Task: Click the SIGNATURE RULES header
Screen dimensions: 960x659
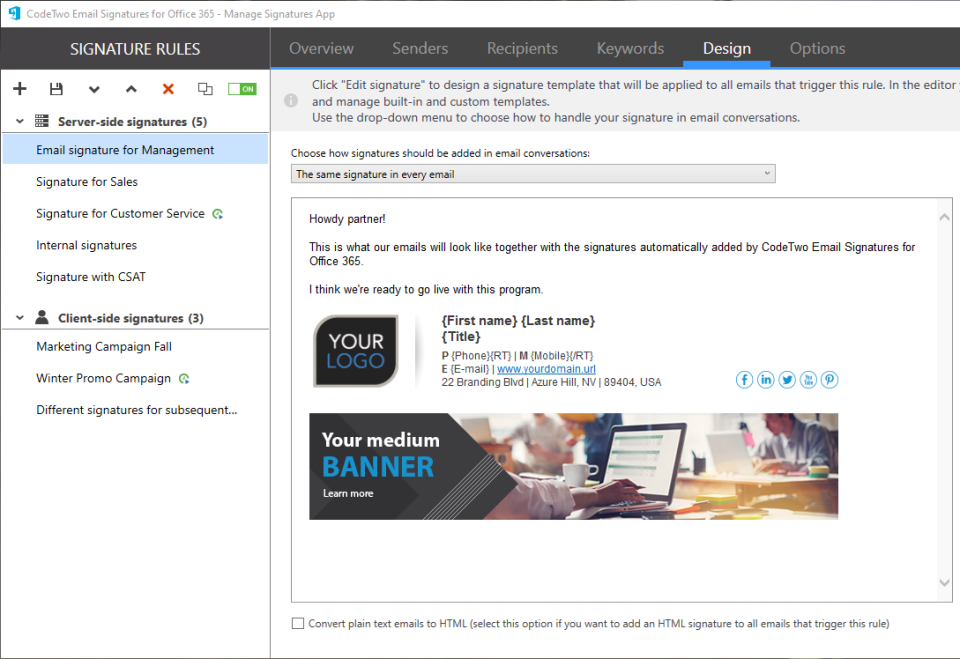Action: click(x=135, y=49)
